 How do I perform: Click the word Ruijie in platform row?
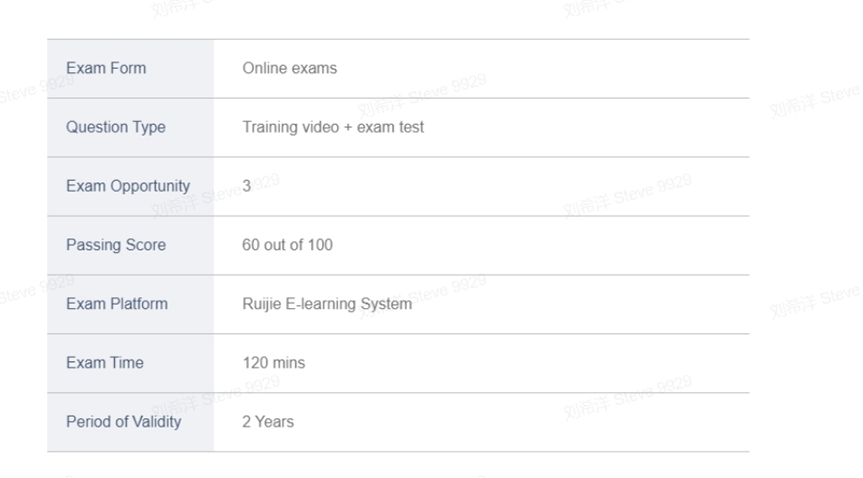coord(261,304)
